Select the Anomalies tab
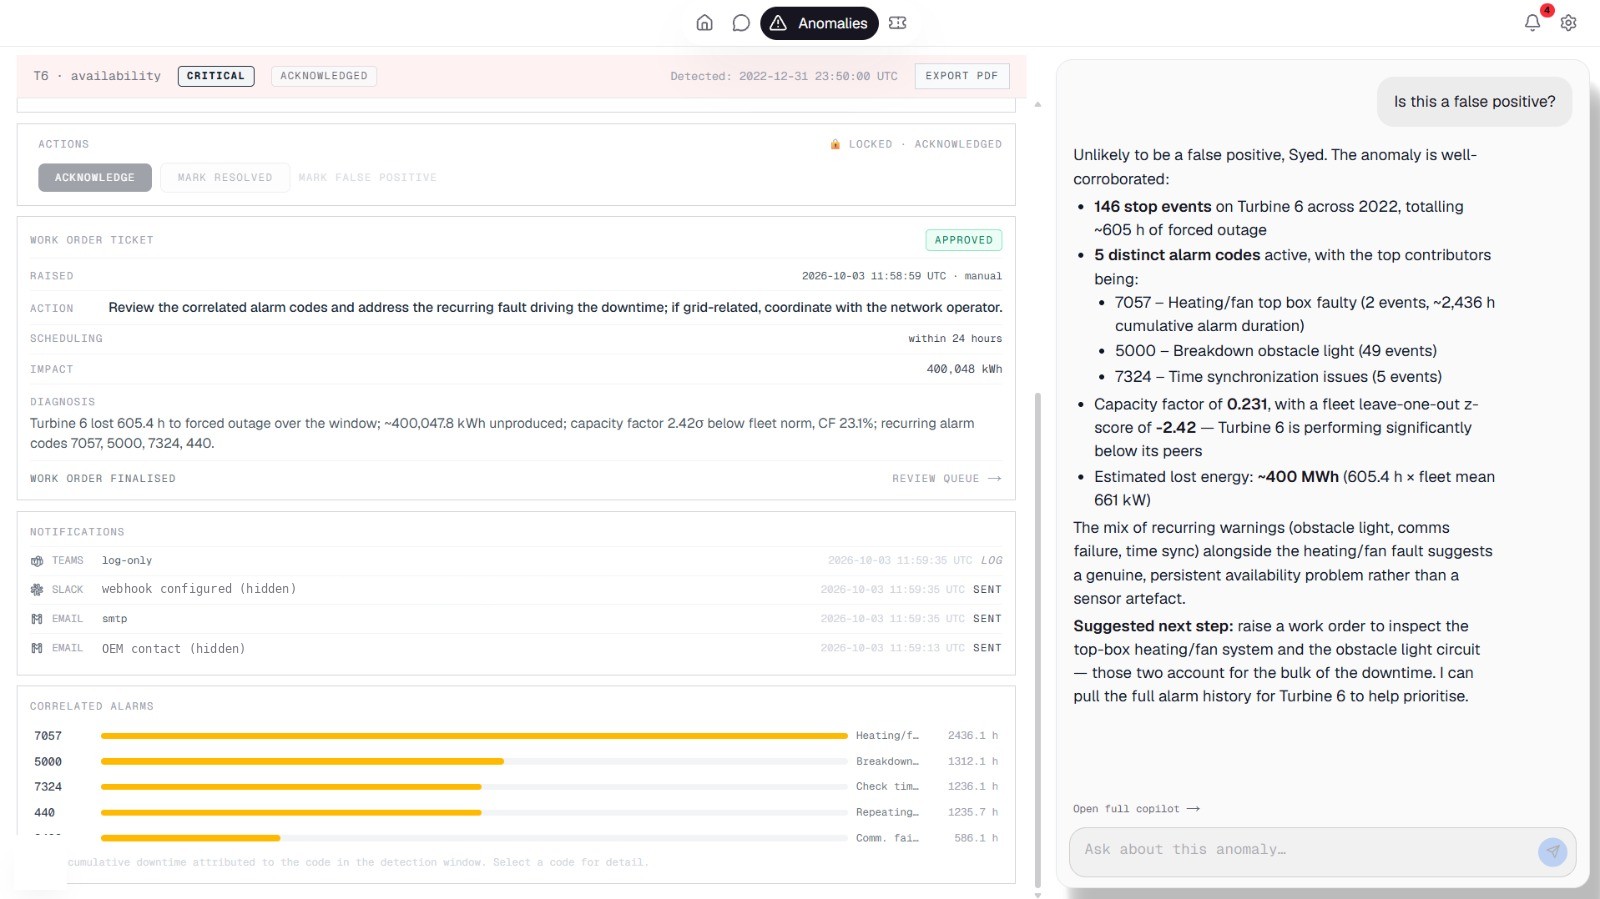 tap(819, 23)
